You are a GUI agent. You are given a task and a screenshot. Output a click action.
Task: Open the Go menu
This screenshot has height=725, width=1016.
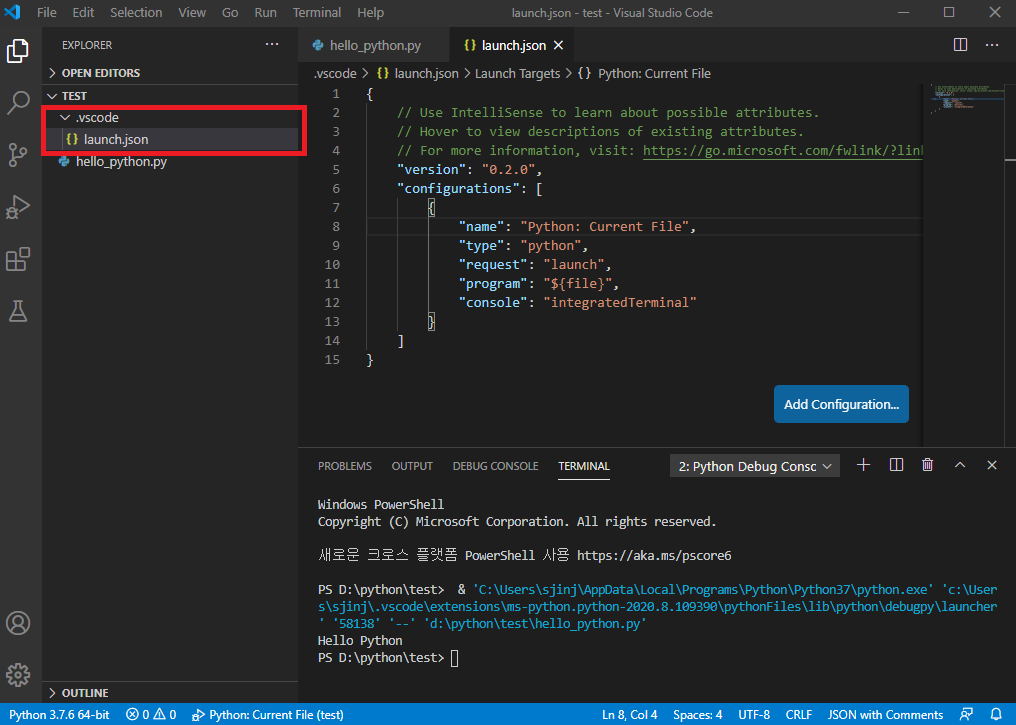pos(230,12)
